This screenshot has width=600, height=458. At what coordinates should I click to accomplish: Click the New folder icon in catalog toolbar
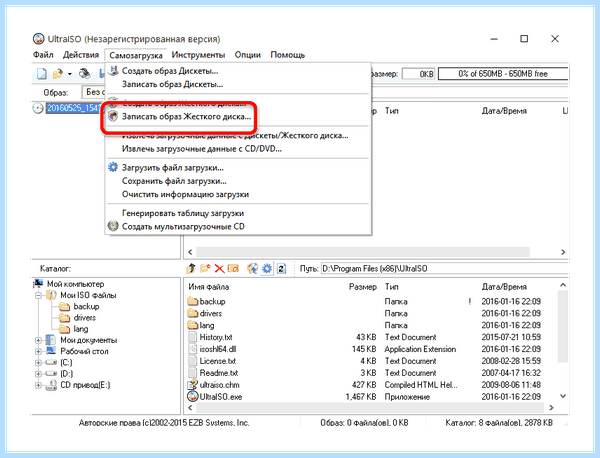pos(205,269)
